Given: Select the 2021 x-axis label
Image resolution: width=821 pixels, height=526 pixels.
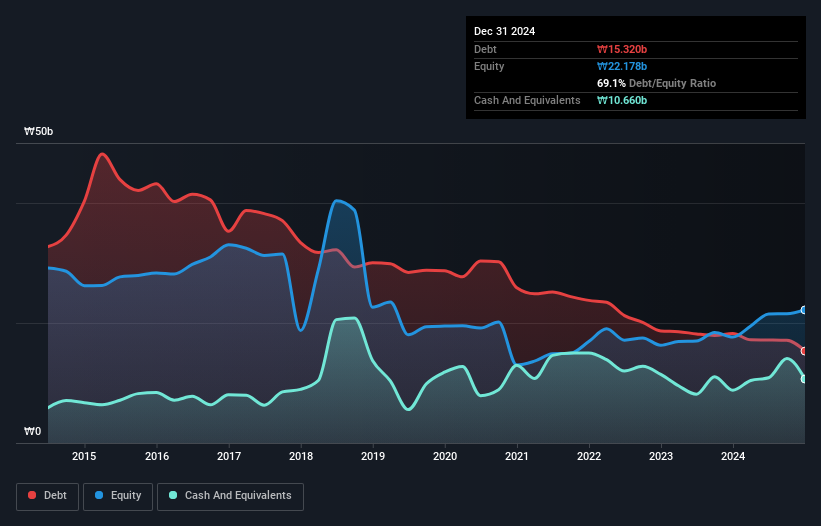Looking at the screenshot, I should 517,456.
